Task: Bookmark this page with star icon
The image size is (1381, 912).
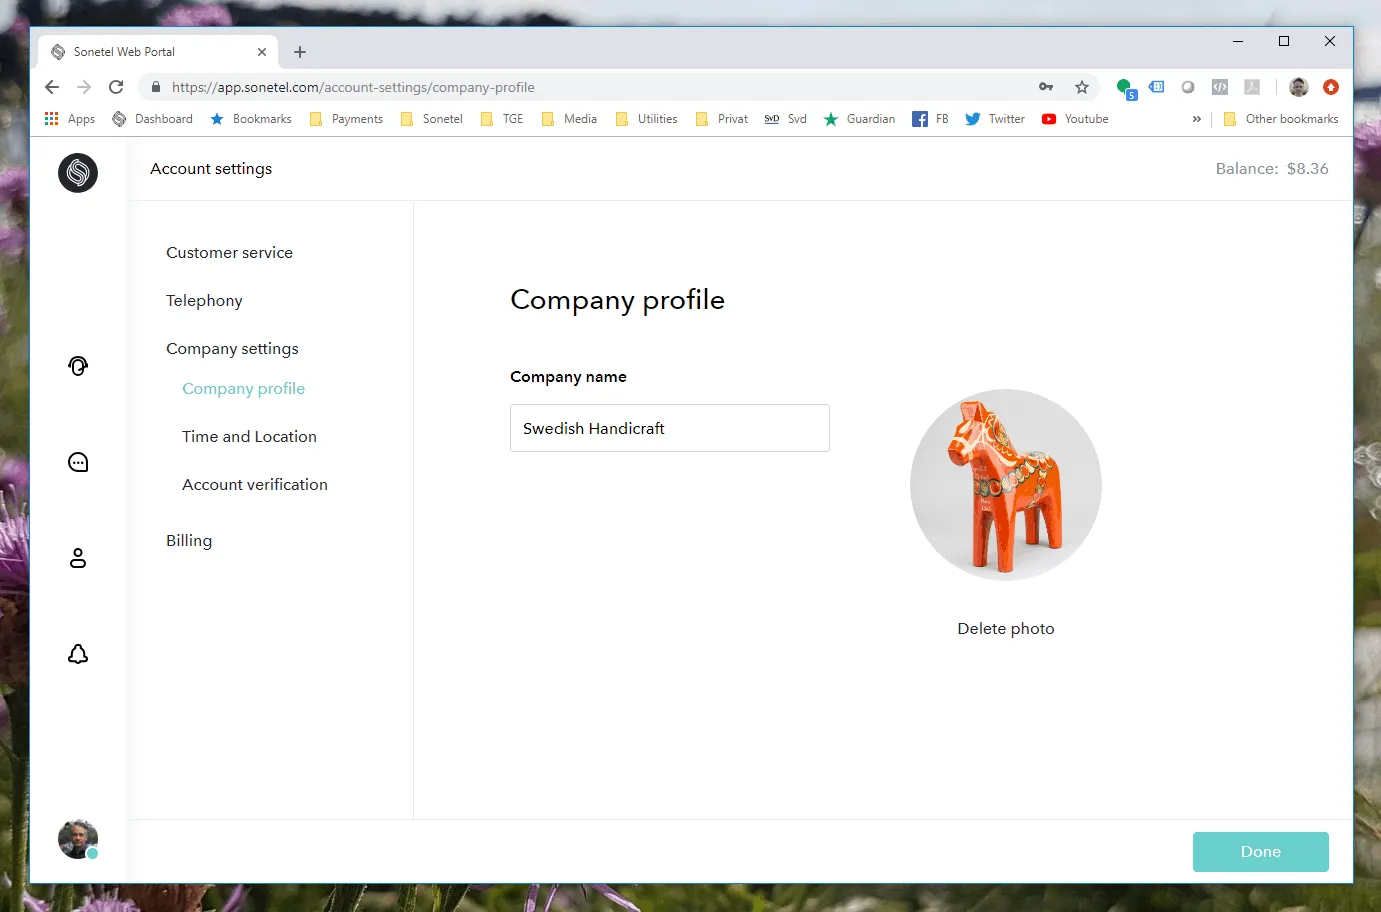Action: coord(1082,87)
